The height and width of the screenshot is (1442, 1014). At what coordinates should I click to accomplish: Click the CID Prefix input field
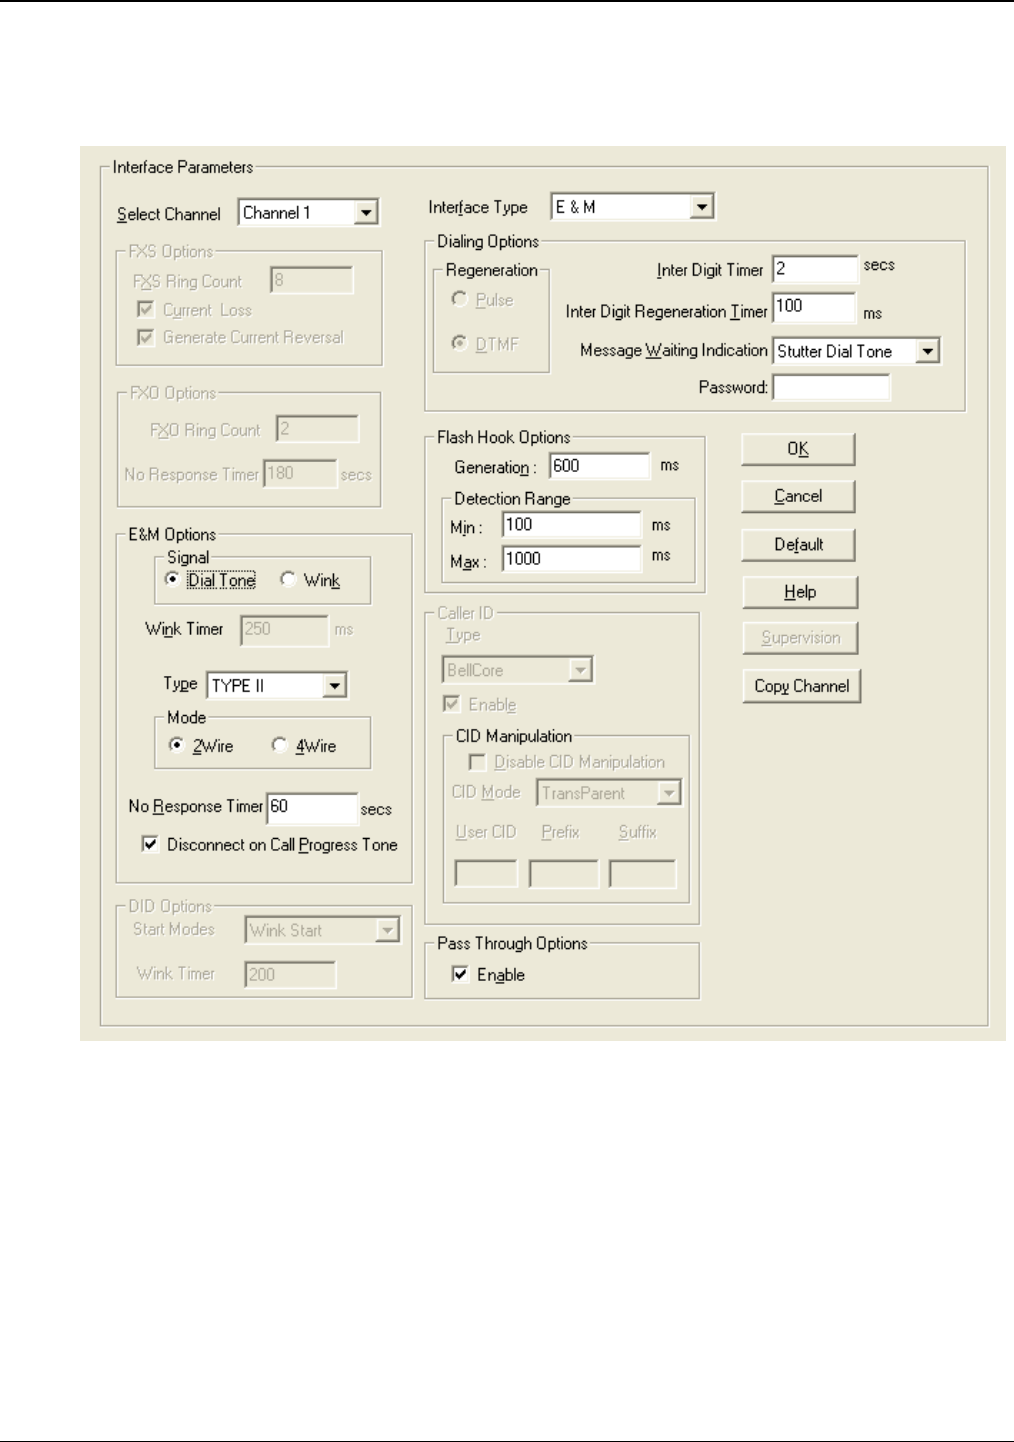click(564, 874)
